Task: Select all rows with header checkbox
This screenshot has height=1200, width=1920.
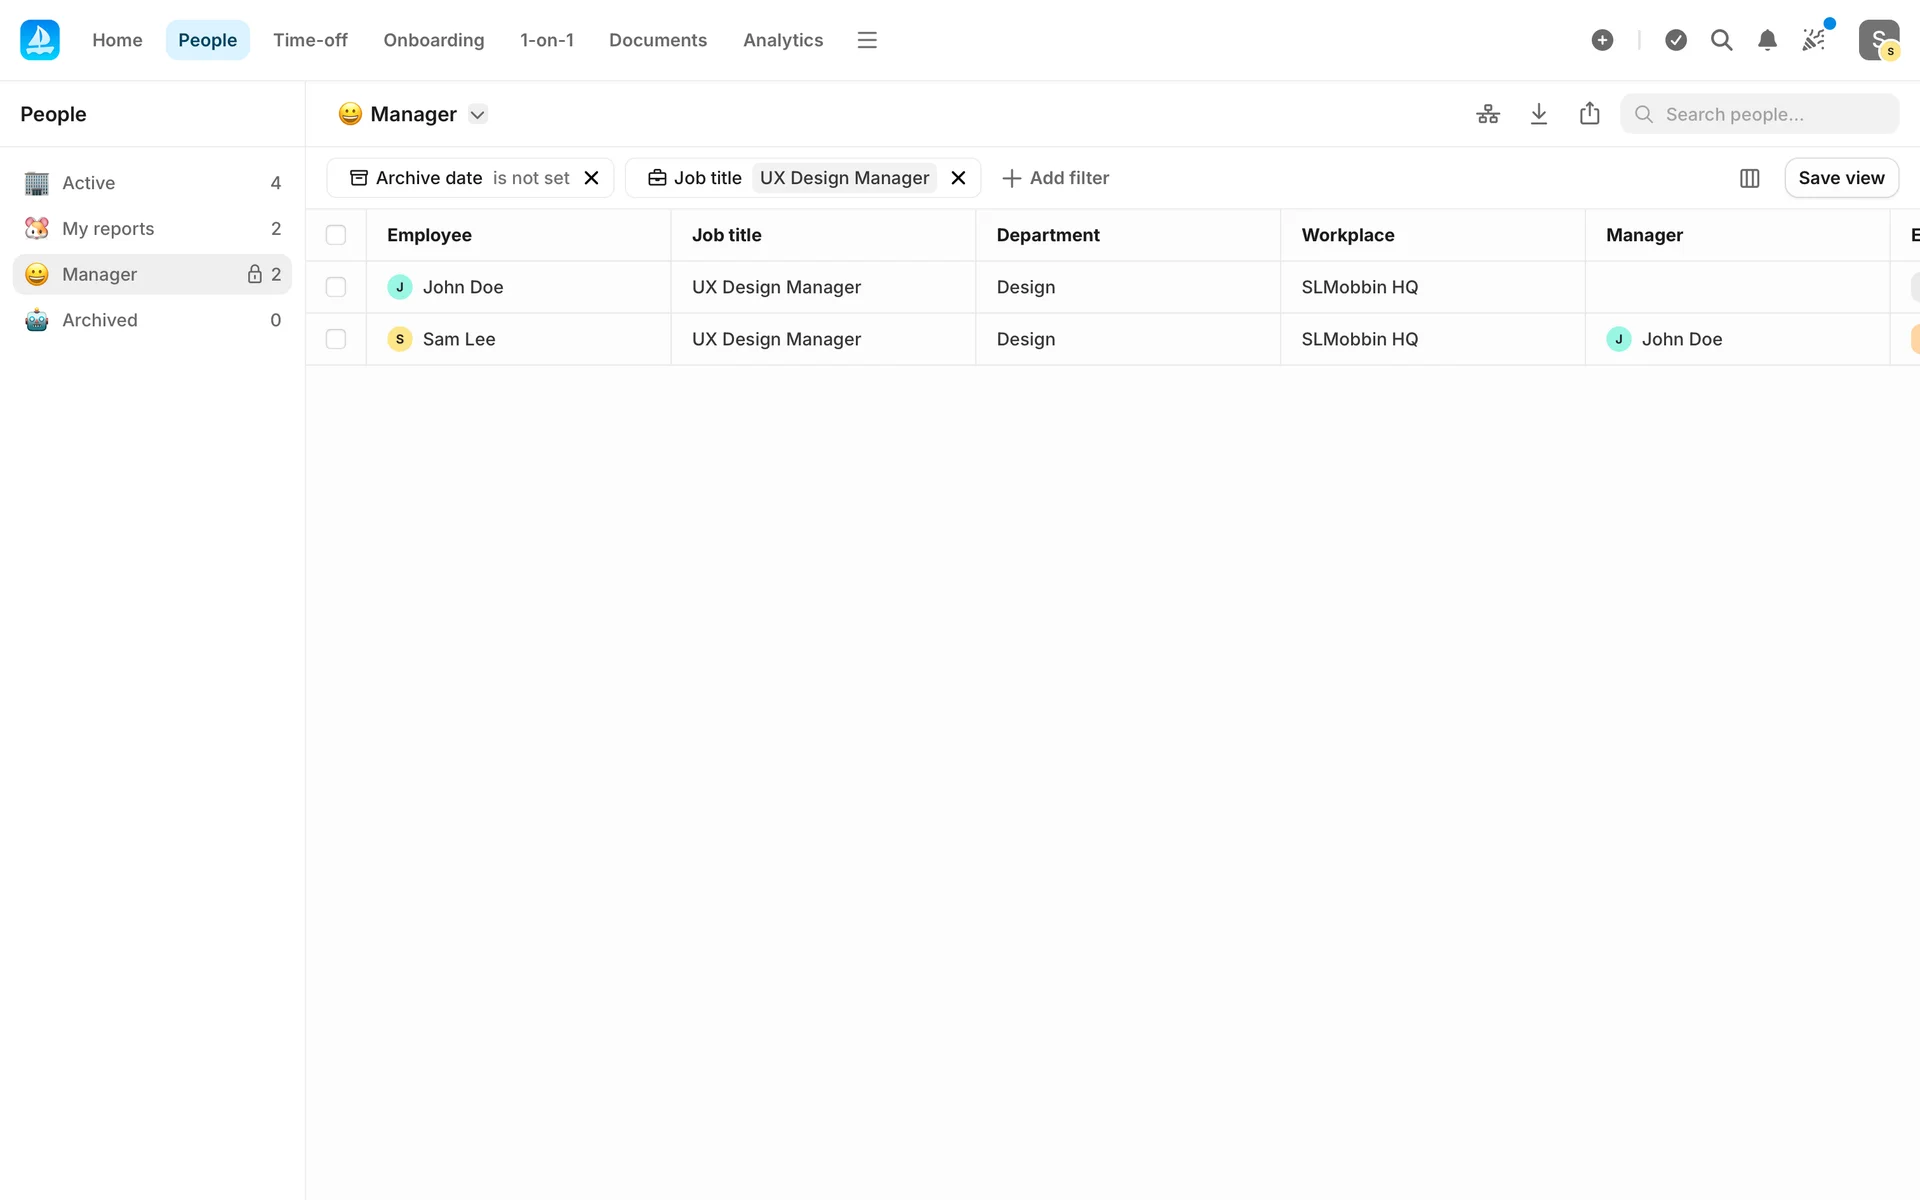Action: [x=336, y=235]
